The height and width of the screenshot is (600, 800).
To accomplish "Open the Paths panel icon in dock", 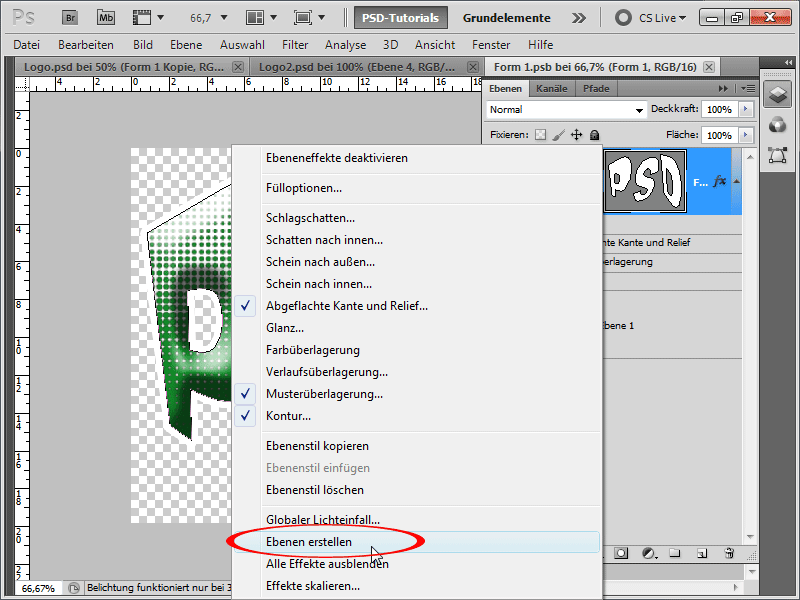I will tap(777, 155).
